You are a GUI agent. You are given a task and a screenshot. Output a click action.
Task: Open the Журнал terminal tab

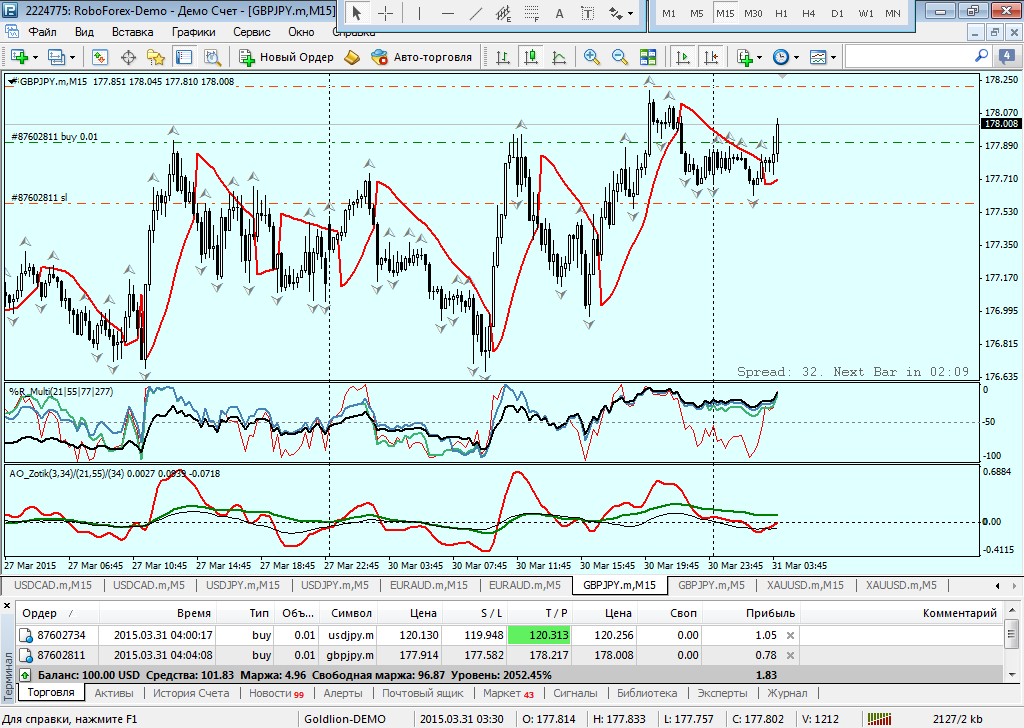pyautogui.click(x=787, y=693)
